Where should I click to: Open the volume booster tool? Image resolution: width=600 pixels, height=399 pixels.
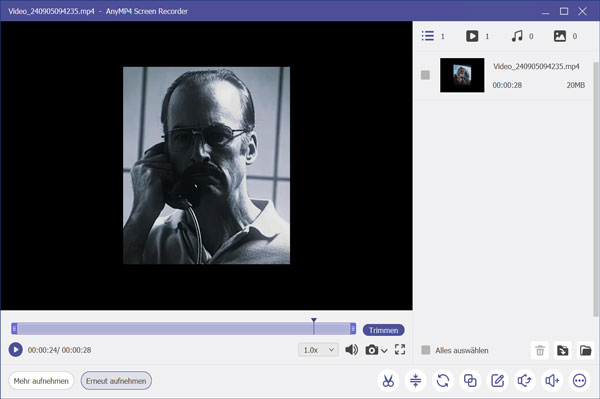pyautogui.click(x=552, y=381)
